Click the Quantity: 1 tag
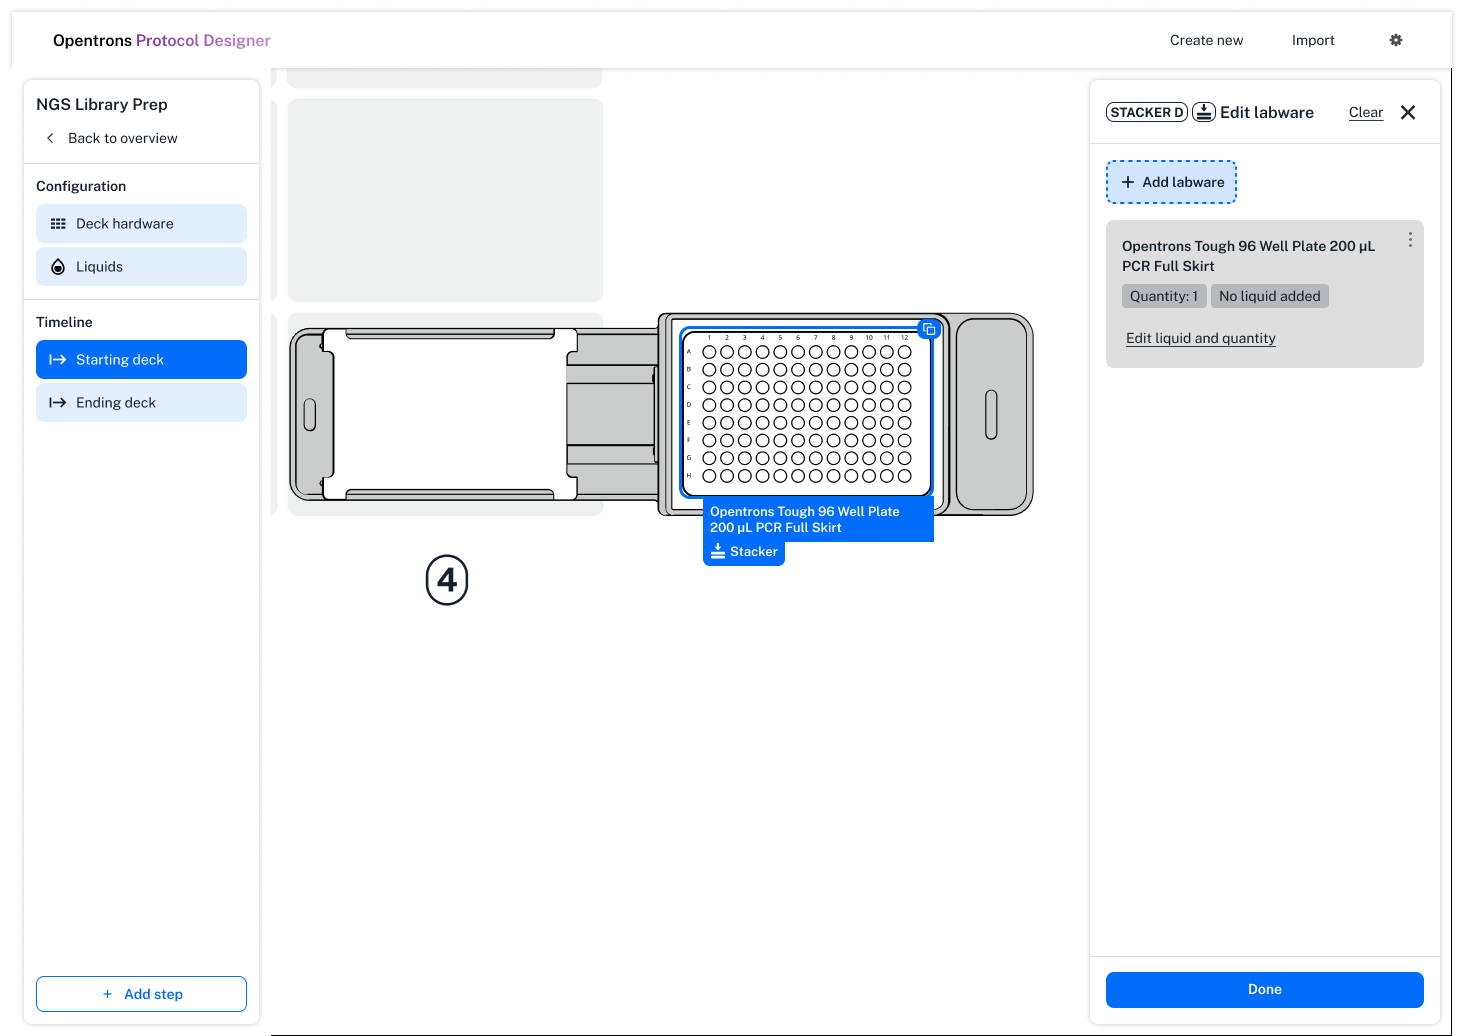 (x=1164, y=296)
